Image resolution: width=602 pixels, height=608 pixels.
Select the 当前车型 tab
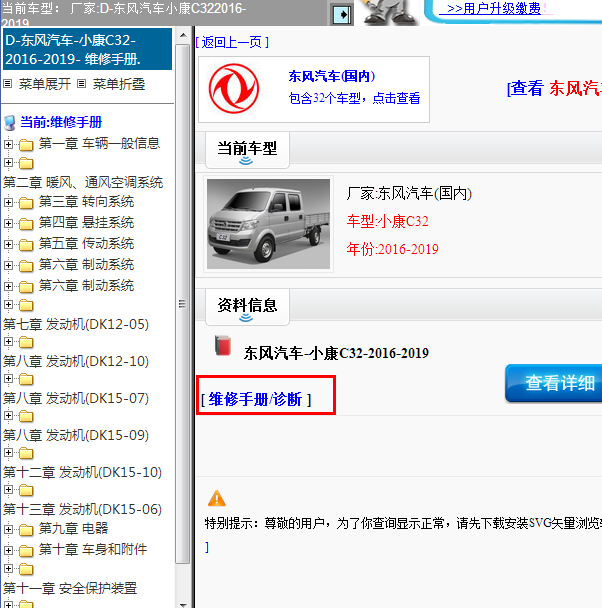pyautogui.click(x=247, y=150)
